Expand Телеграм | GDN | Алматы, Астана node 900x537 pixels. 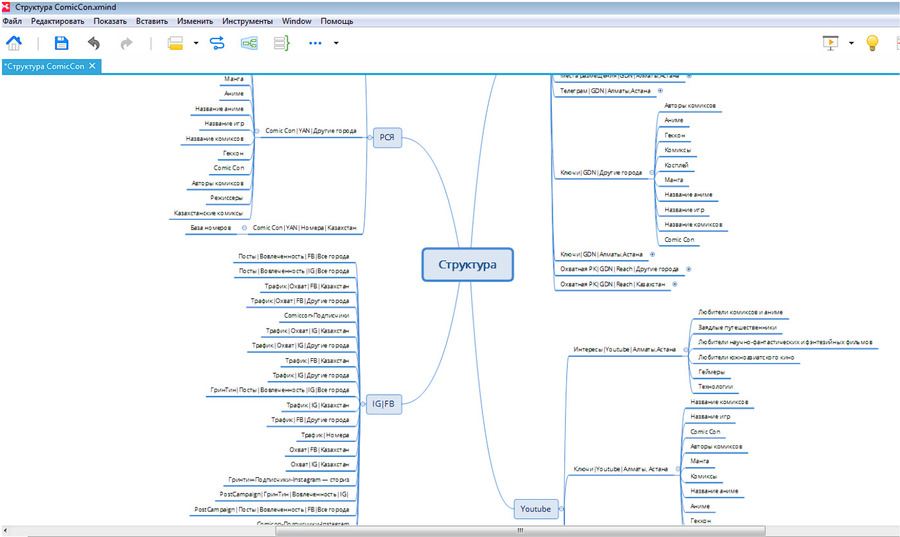(x=660, y=91)
